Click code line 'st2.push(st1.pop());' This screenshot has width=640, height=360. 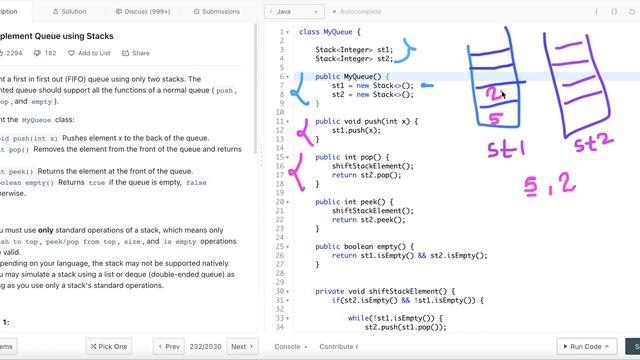click(x=405, y=327)
